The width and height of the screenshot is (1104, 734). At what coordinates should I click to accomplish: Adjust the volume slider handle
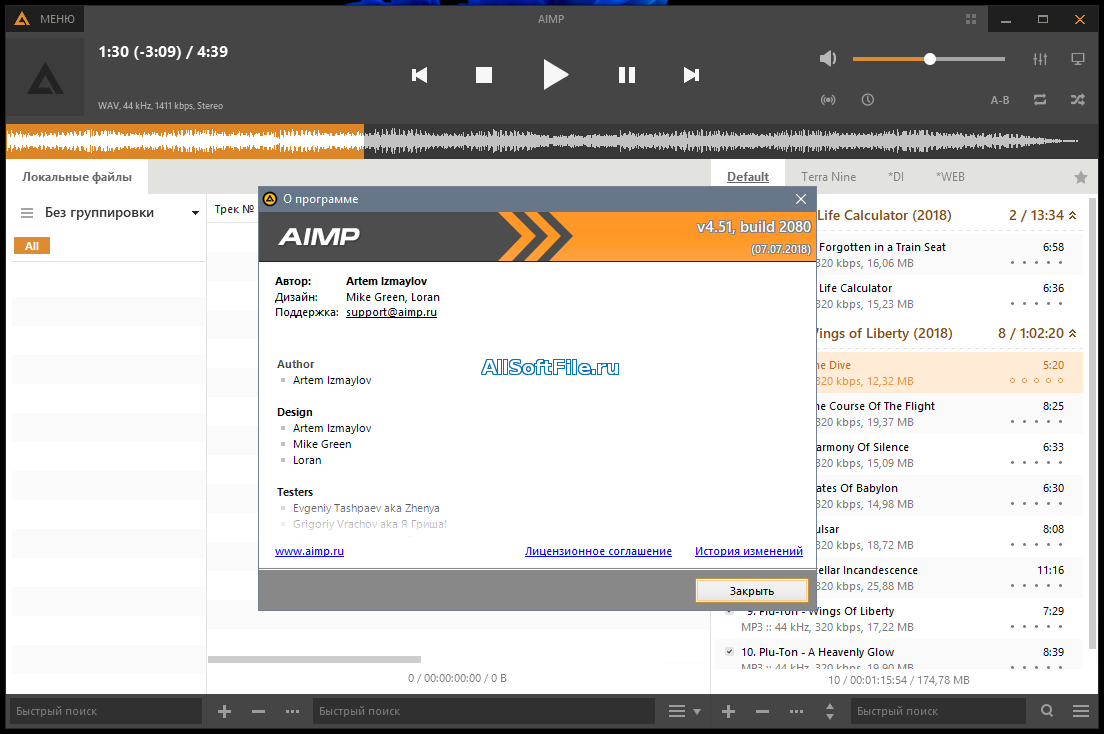pos(929,59)
